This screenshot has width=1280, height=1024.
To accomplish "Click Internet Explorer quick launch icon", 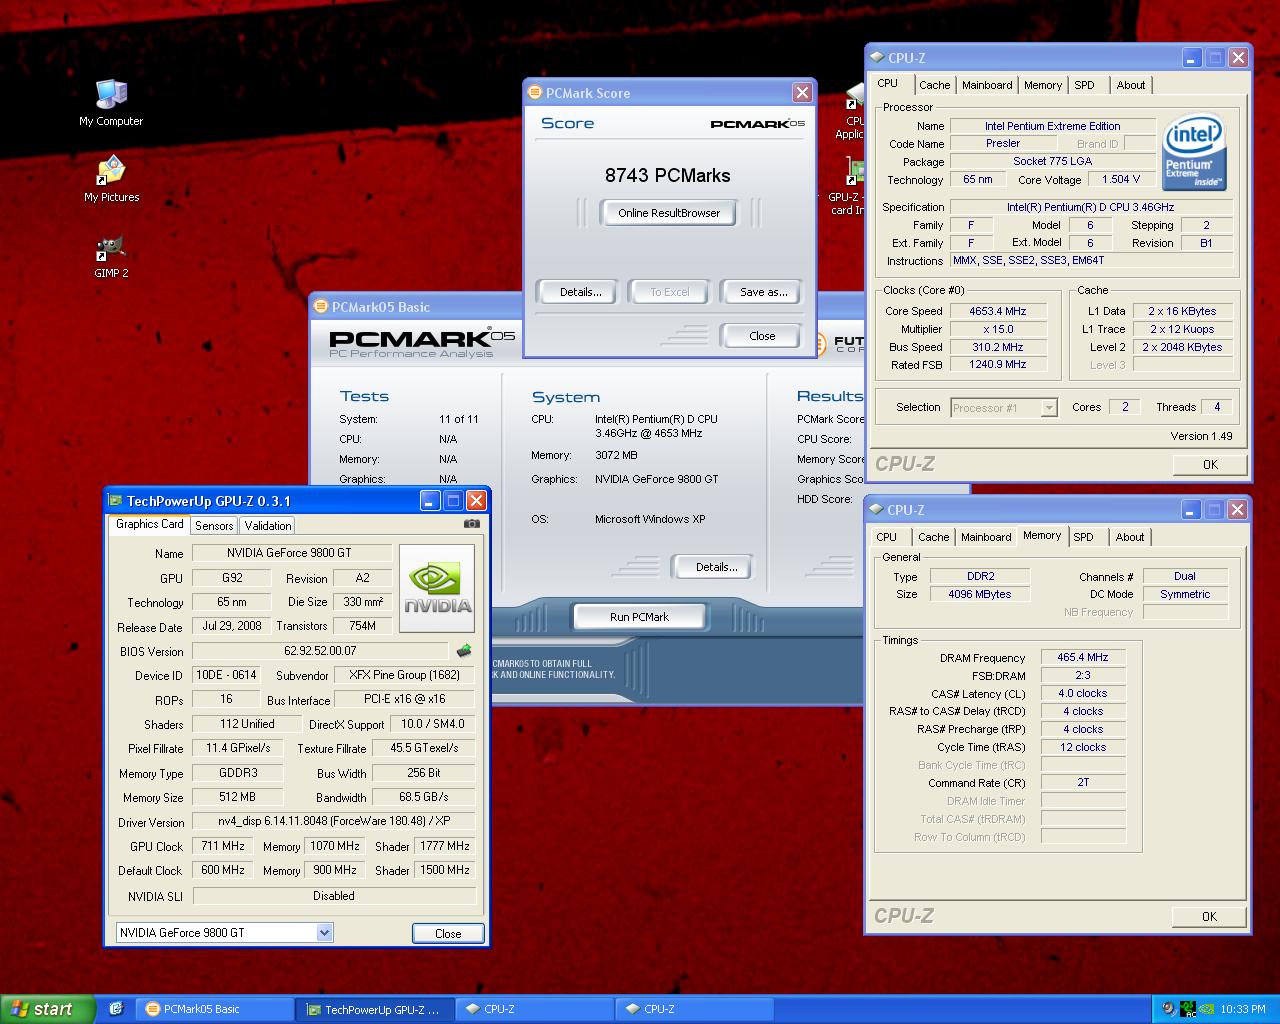I will pyautogui.click(x=116, y=1009).
